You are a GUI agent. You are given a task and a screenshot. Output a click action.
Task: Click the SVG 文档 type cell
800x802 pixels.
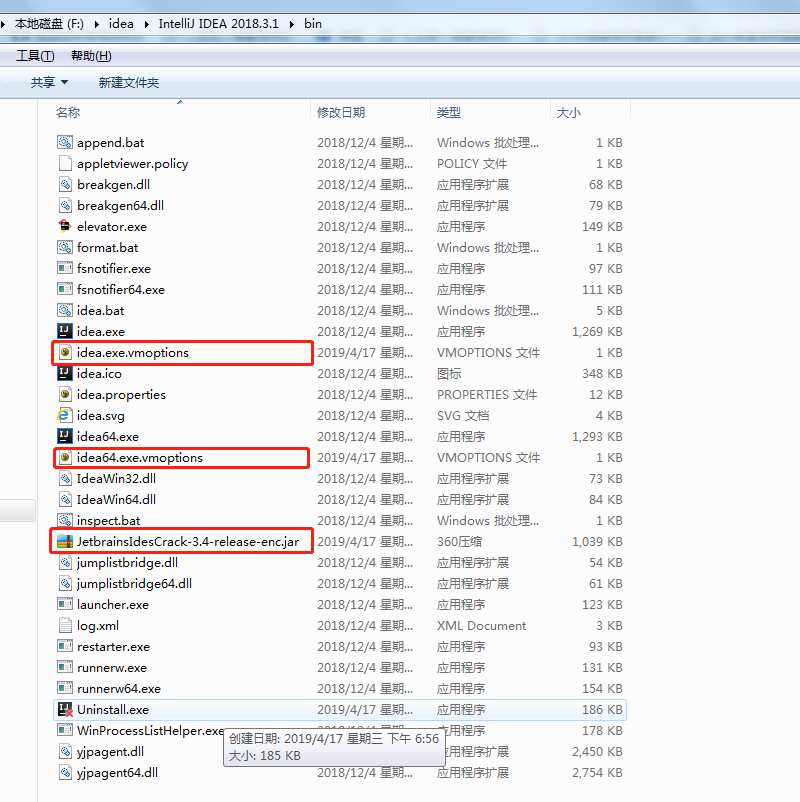[x=463, y=415]
